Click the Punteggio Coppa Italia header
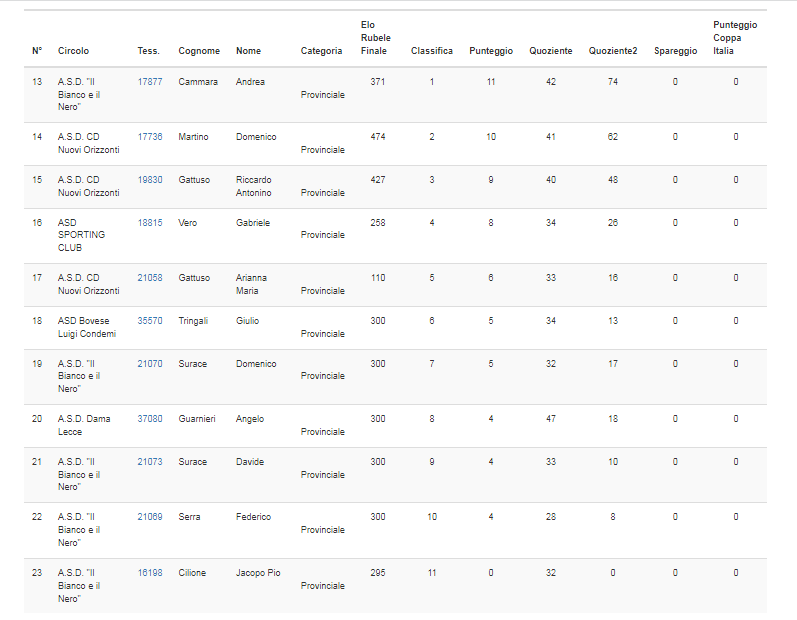The height and width of the screenshot is (620, 797). 735,38
